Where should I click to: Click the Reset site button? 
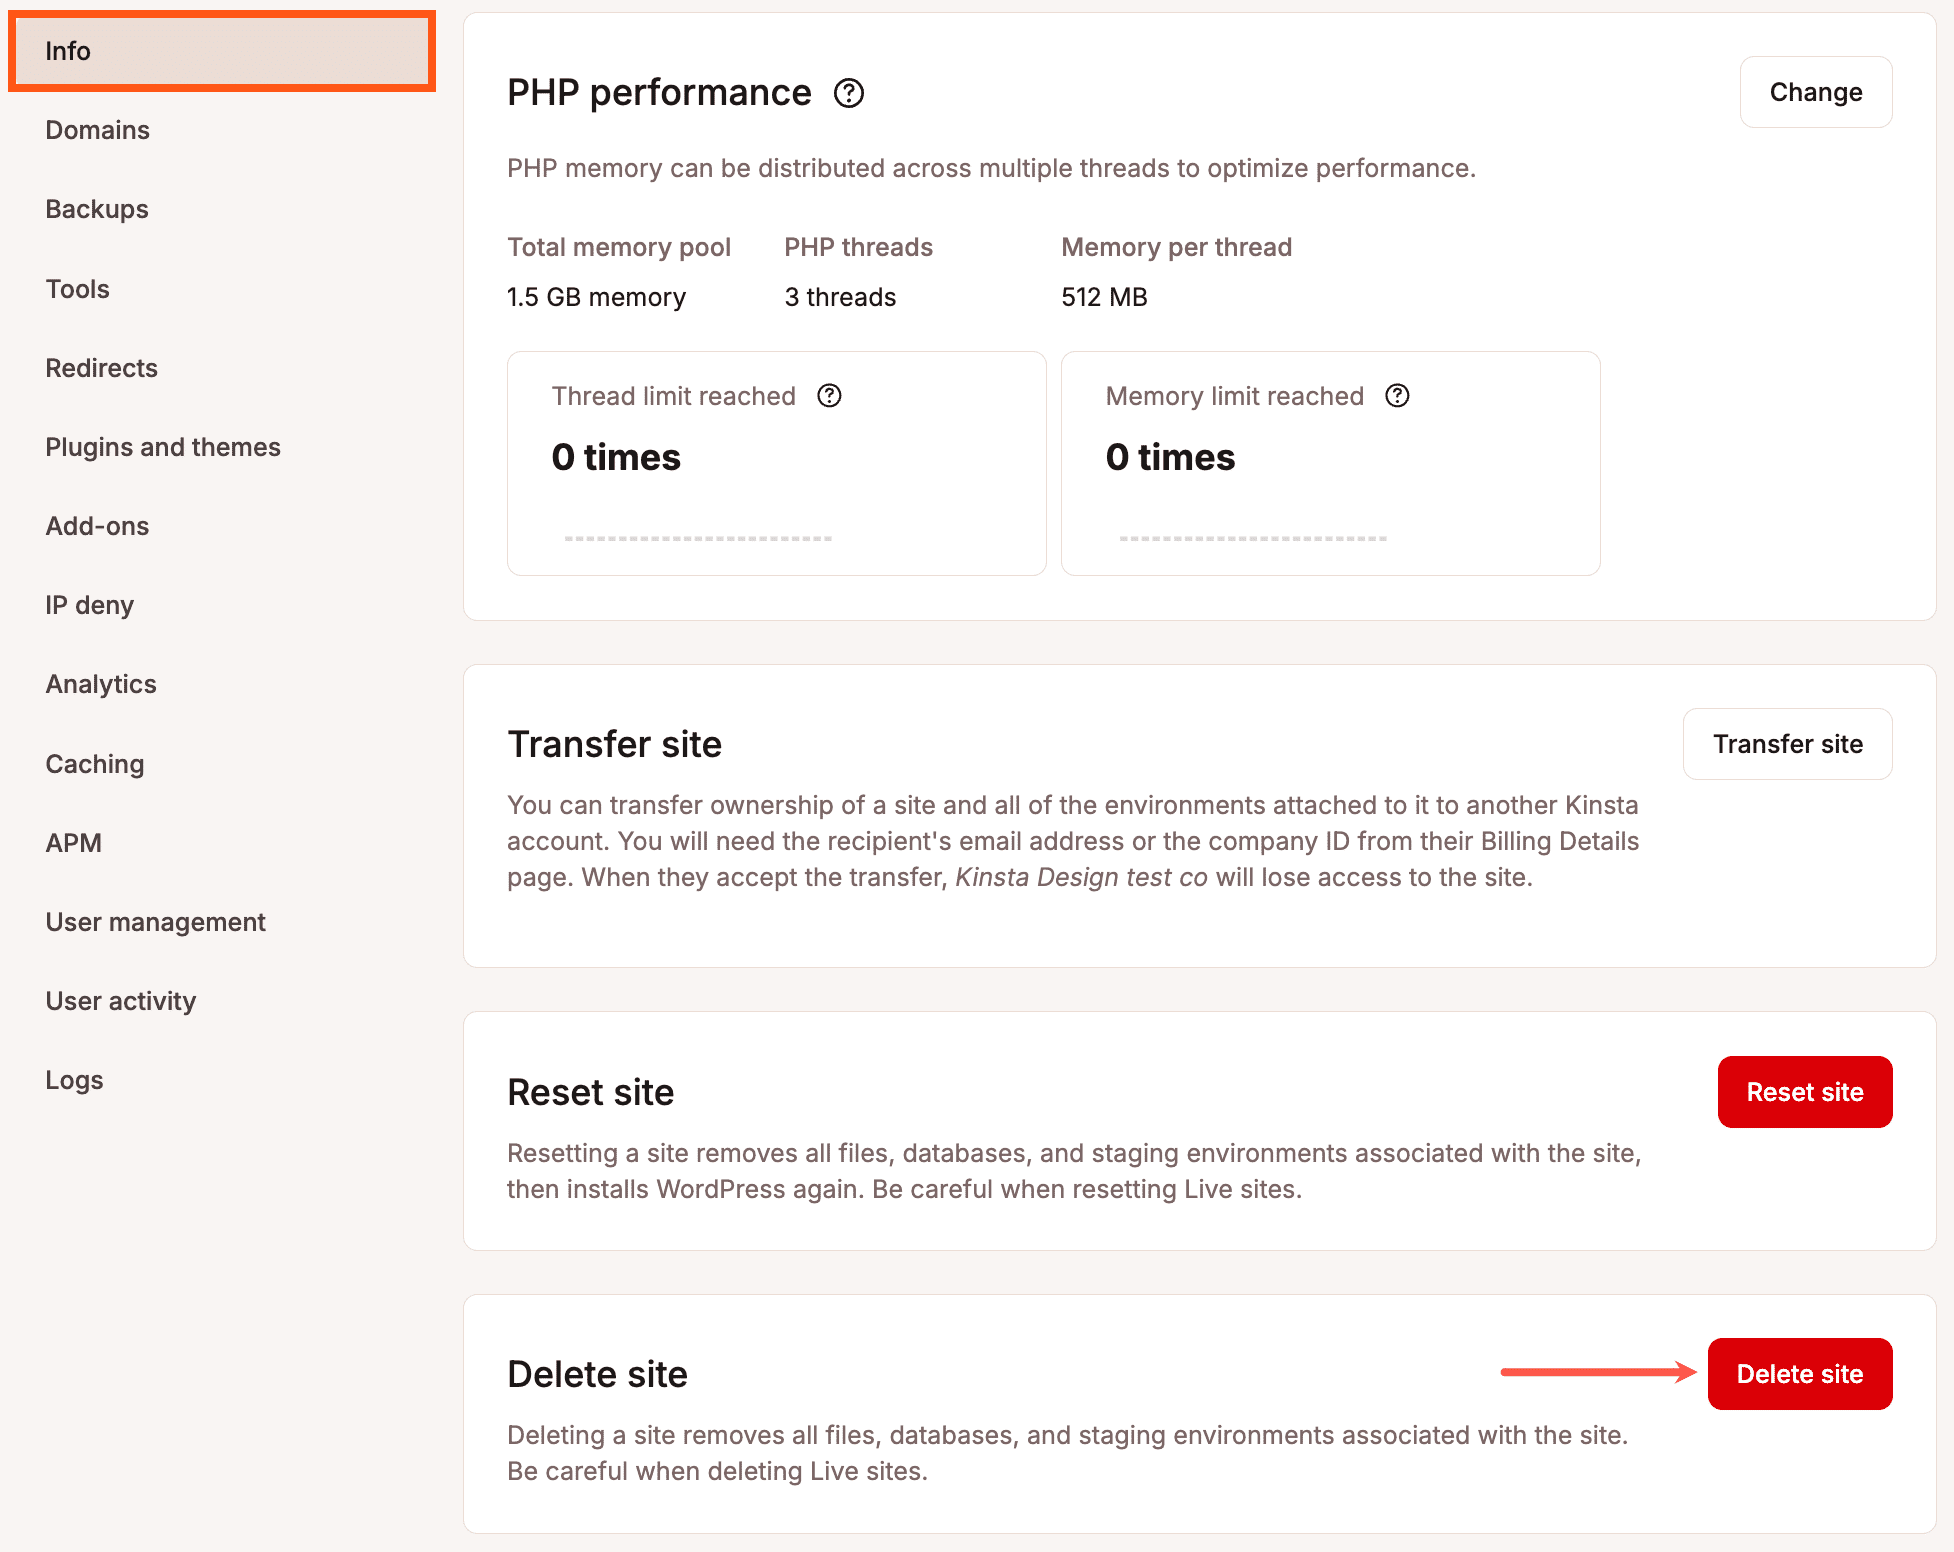1804,1092
